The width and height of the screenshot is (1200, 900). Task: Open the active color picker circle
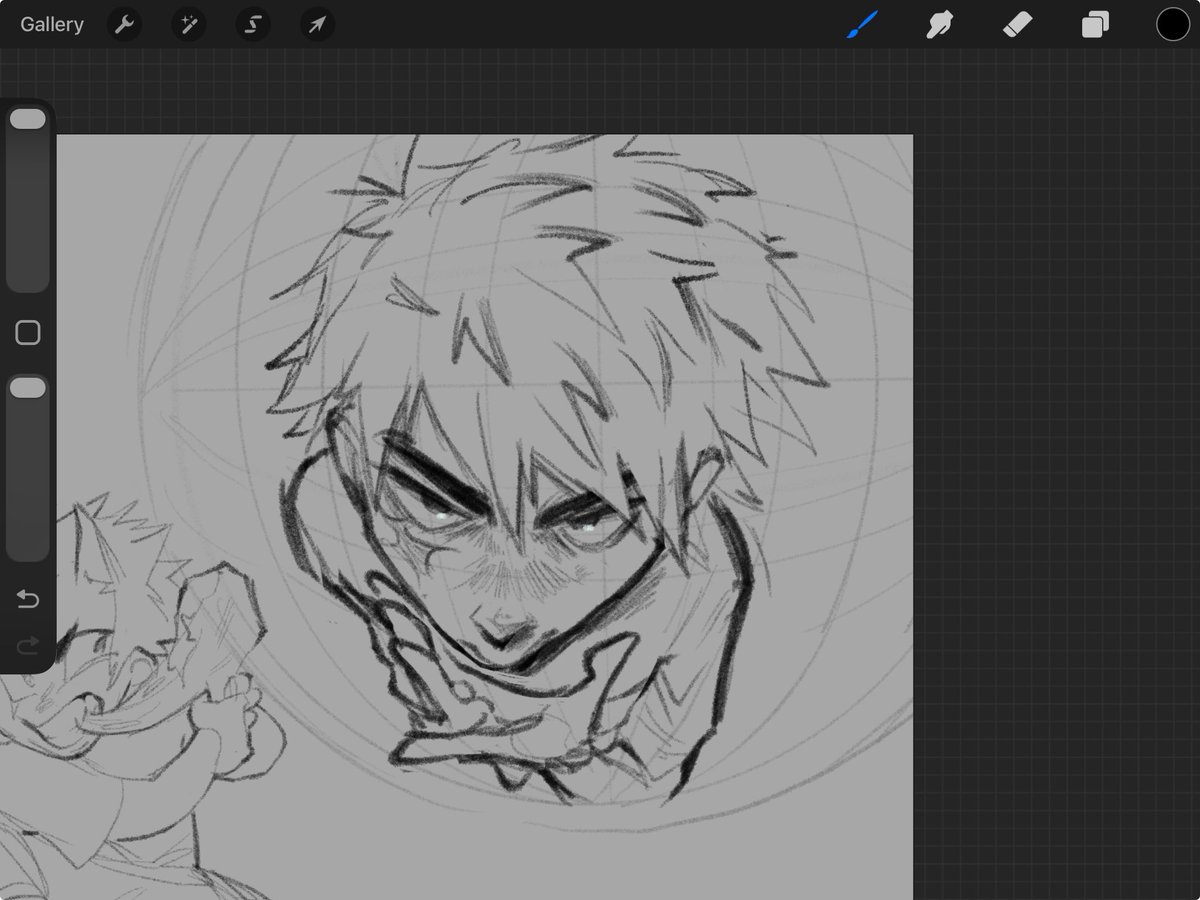pos(1173,24)
